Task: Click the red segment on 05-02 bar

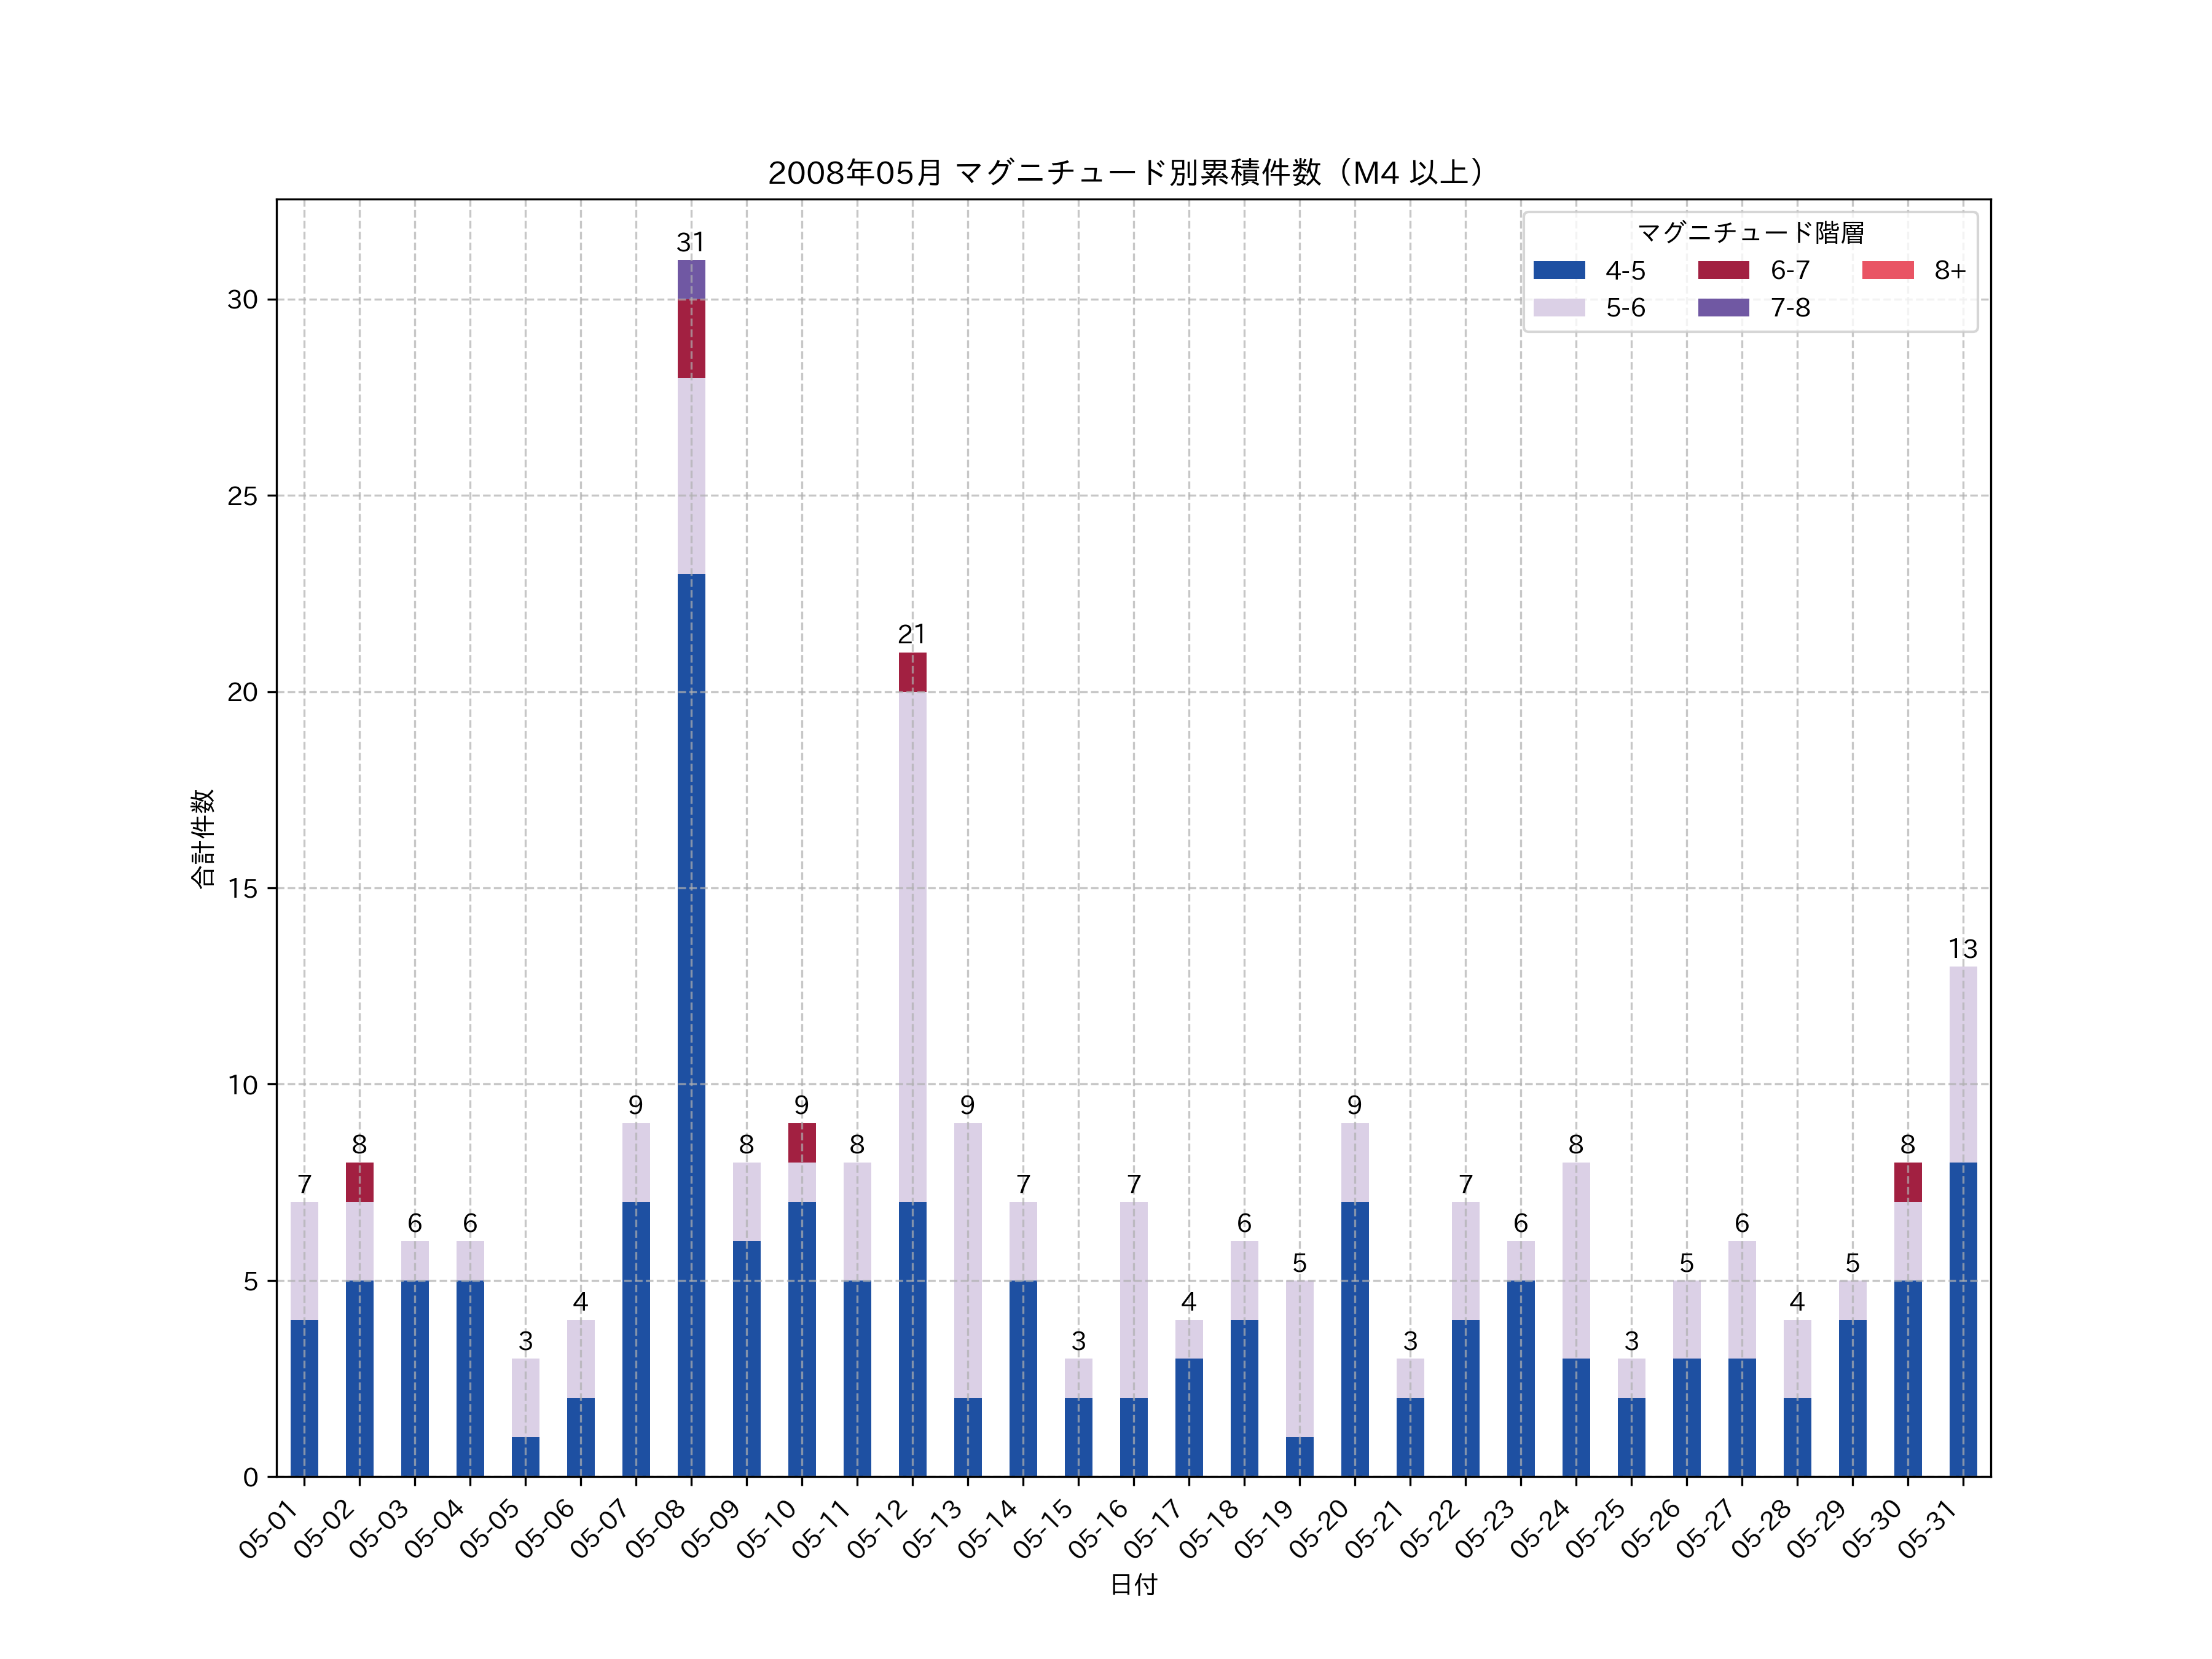Action: [359, 1182]
